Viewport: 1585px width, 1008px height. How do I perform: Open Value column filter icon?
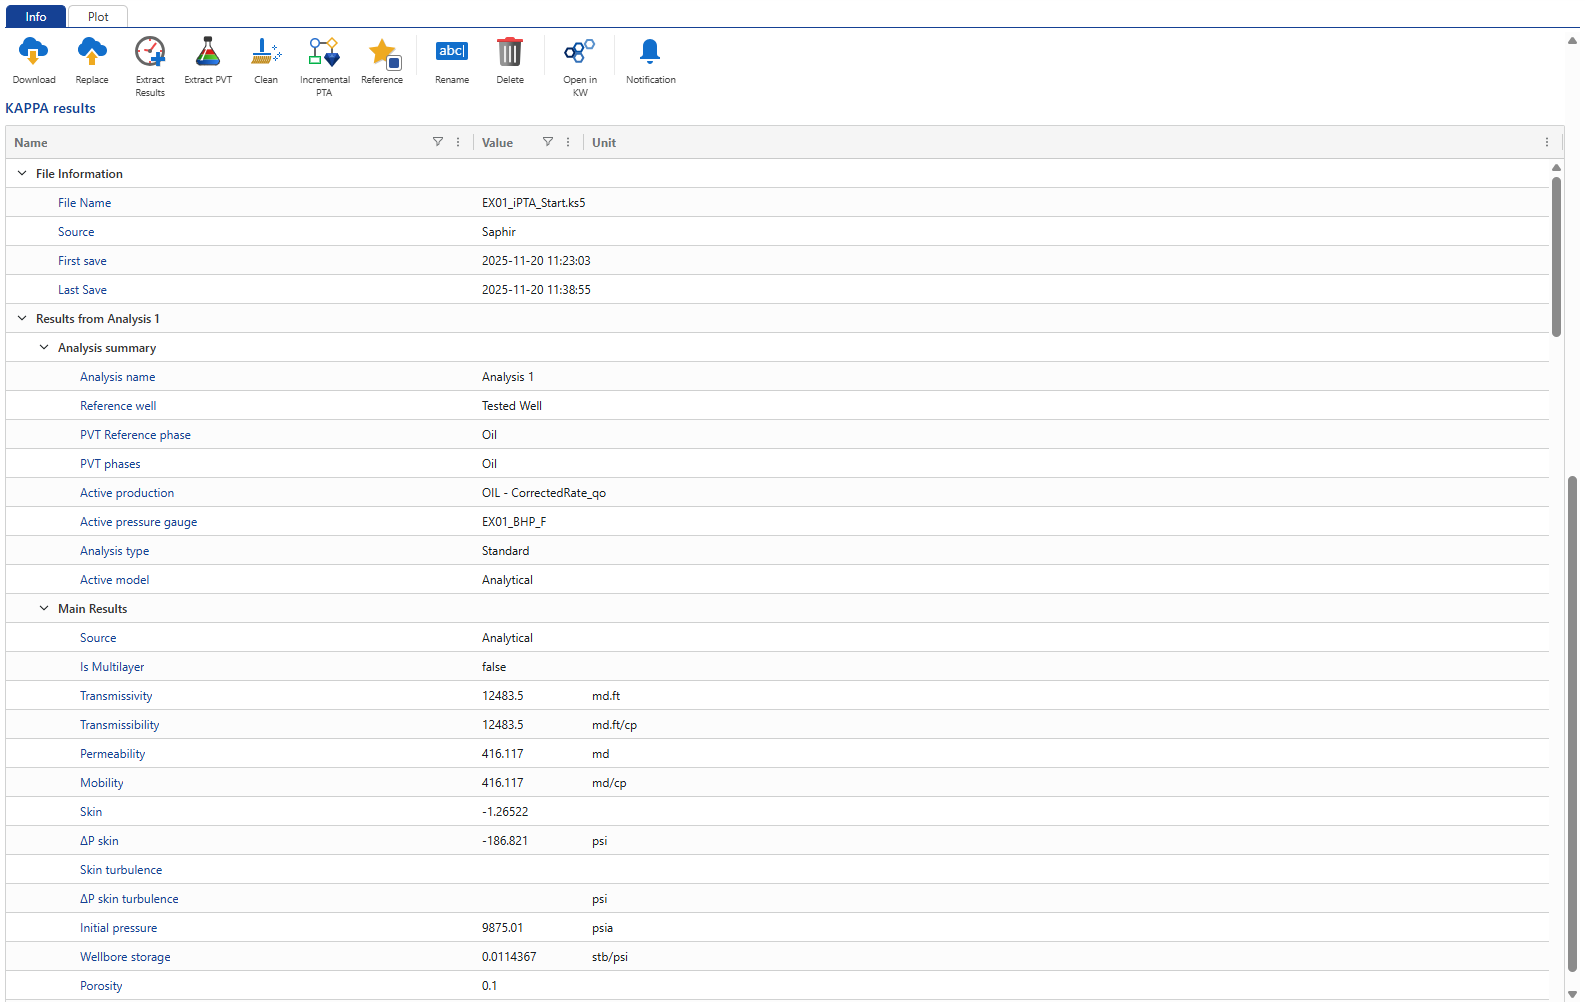tap(548, 142)
